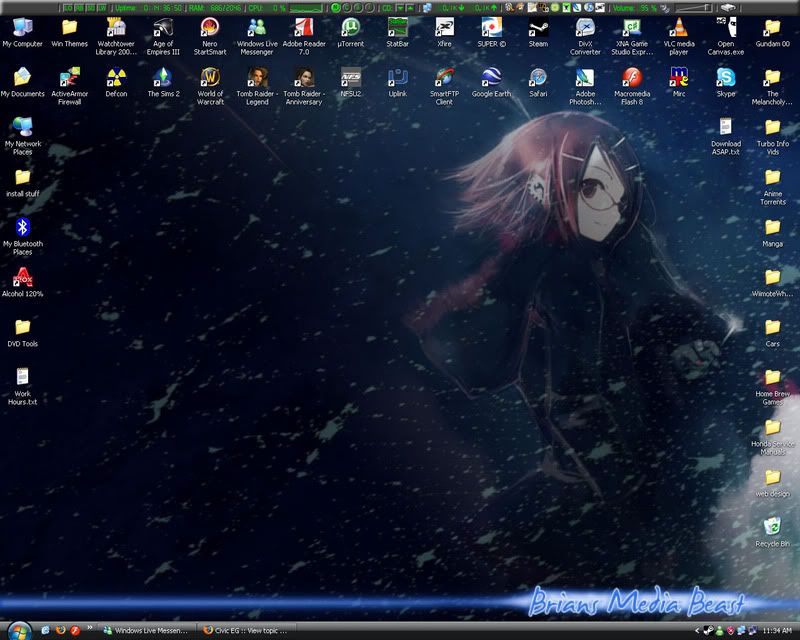The height and width of the screenshot is (640, 800).
Task: Launch Safari browser shortcut
Action: pos(538,83)
